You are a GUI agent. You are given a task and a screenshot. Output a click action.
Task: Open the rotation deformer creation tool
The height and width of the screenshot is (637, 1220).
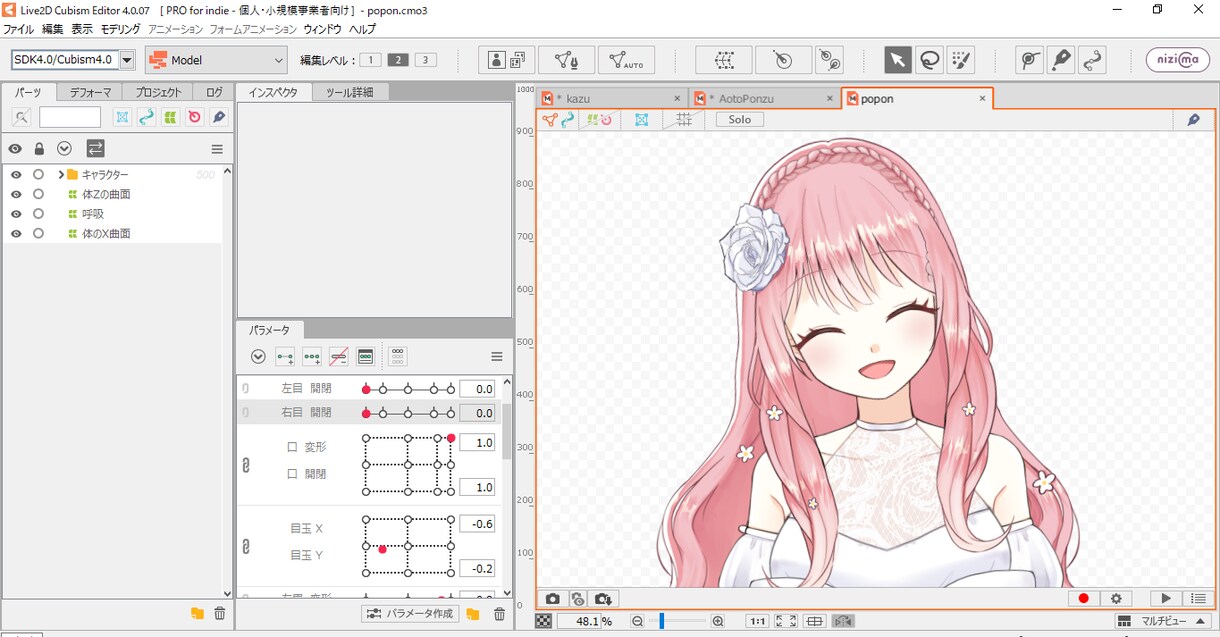pyautogui.click(x=828, y=60)
